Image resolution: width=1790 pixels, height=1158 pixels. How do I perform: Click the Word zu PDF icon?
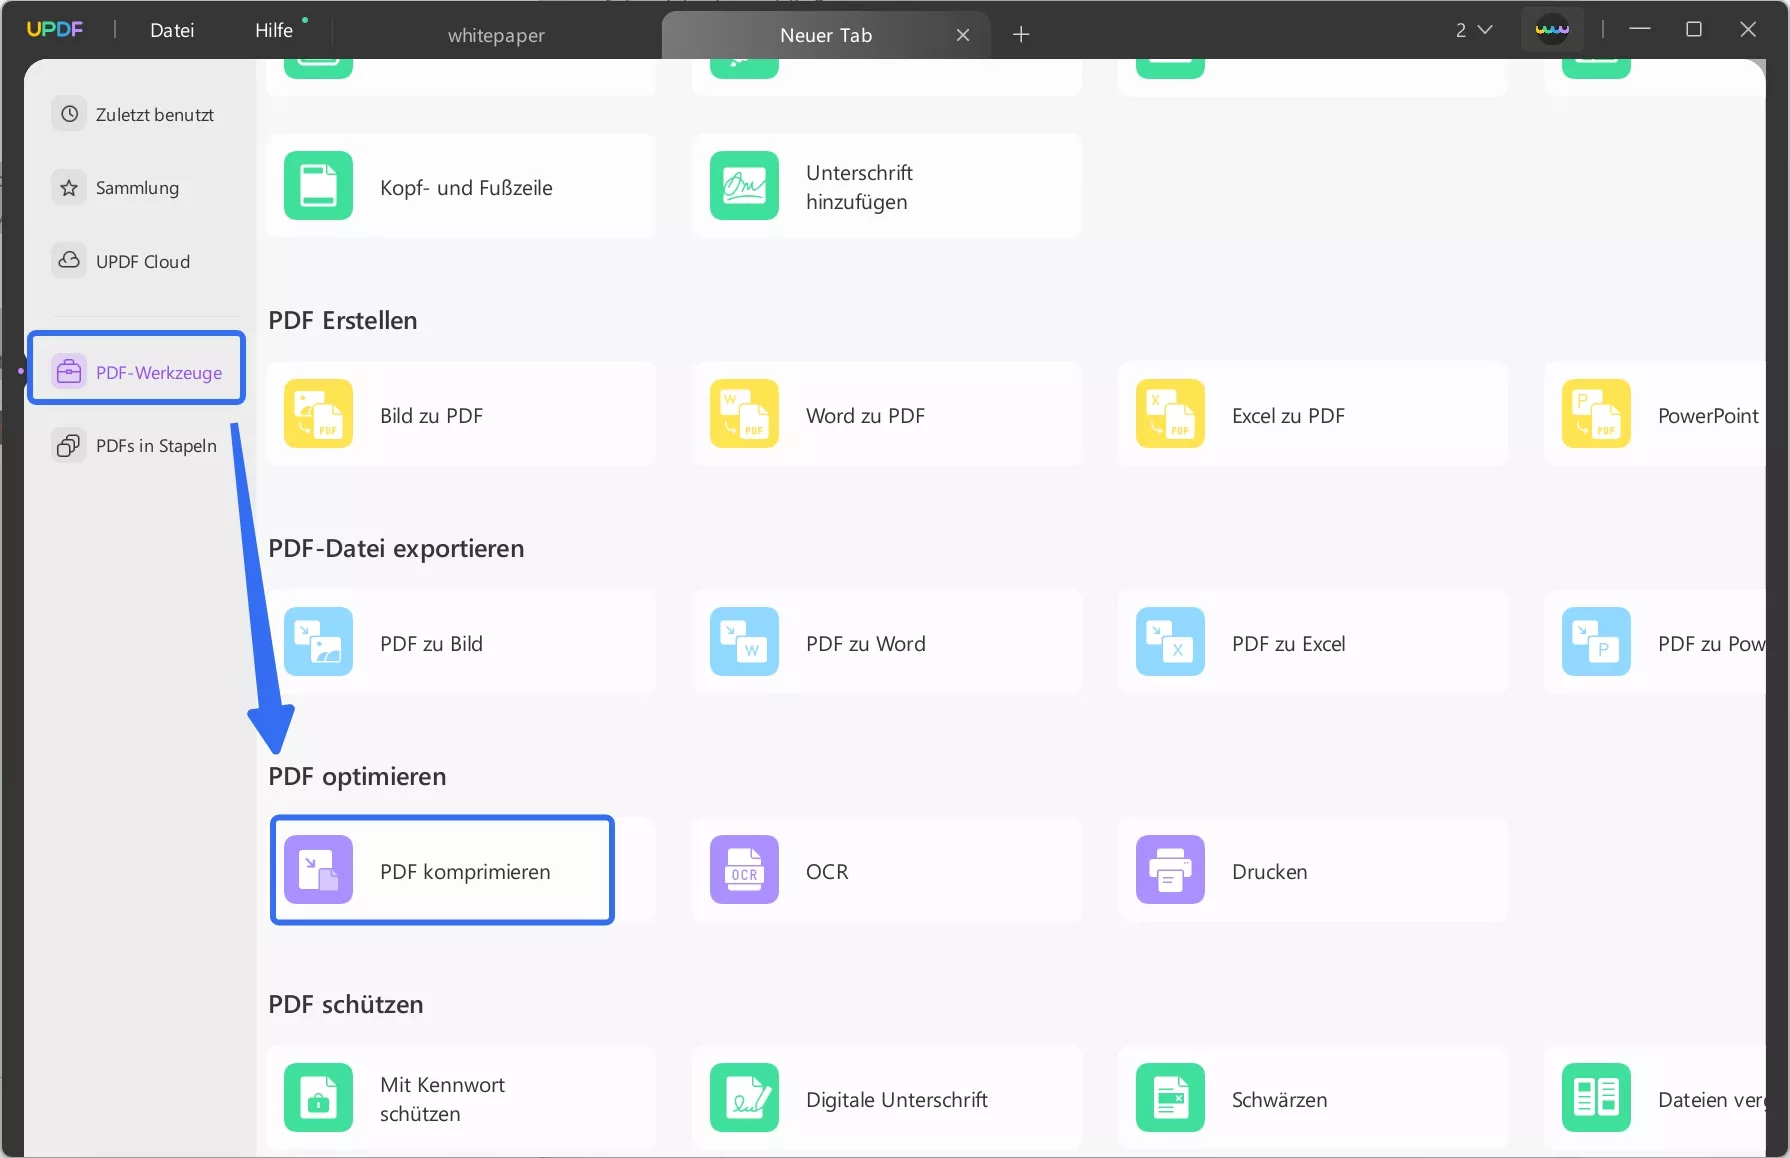[x=744, y=413]
